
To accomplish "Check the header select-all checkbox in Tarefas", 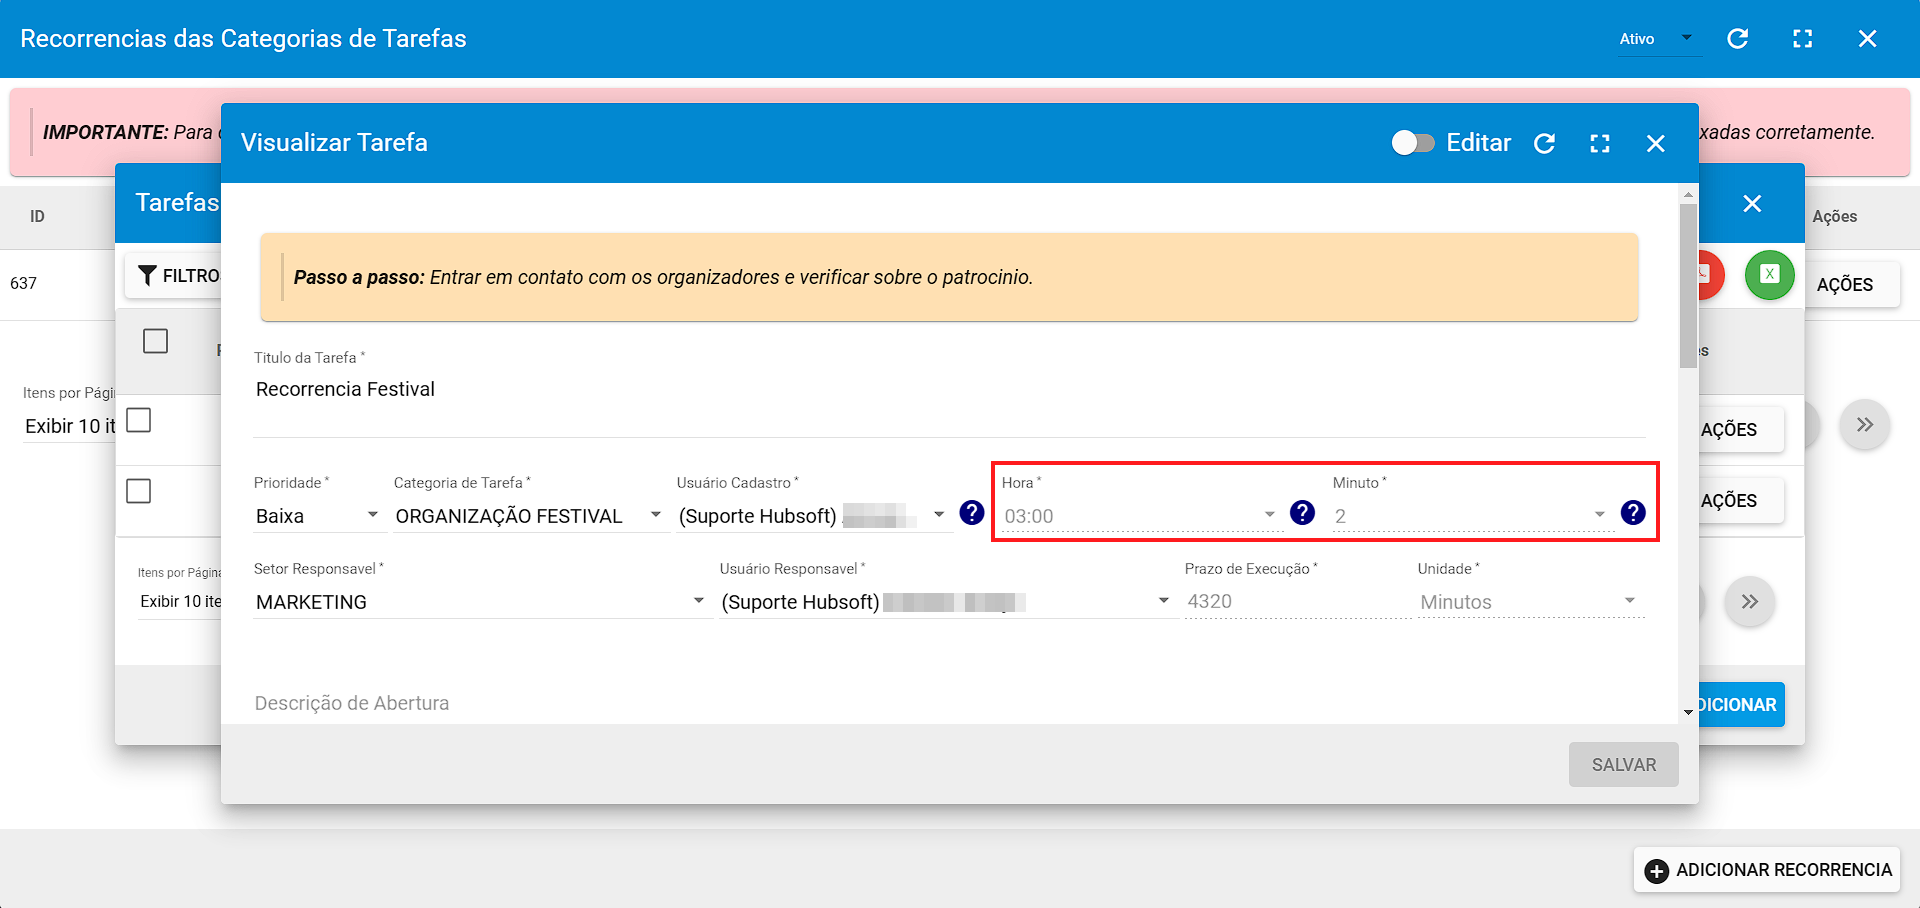I will pos(155,341).
